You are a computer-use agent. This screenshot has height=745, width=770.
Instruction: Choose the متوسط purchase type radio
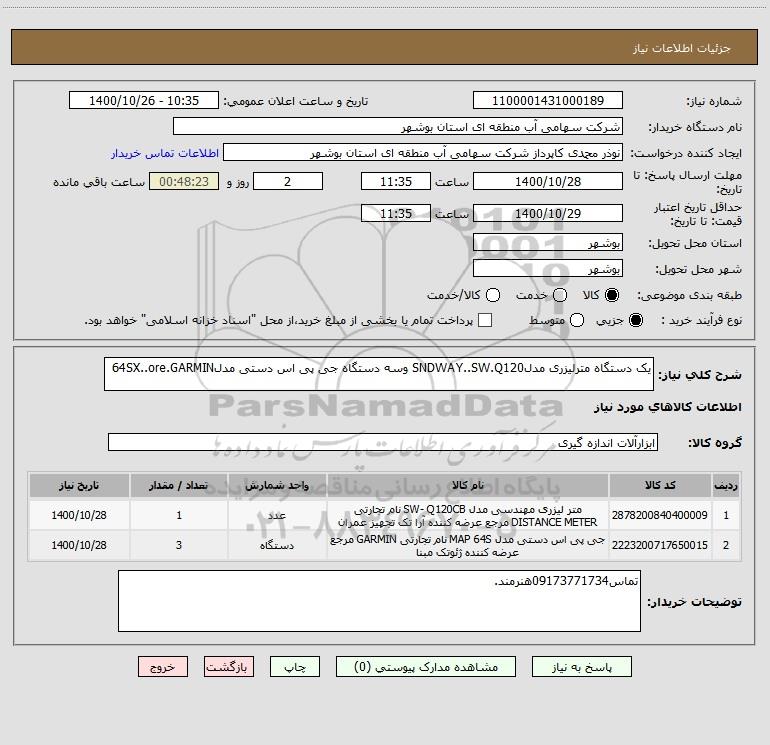click(577, 320)
